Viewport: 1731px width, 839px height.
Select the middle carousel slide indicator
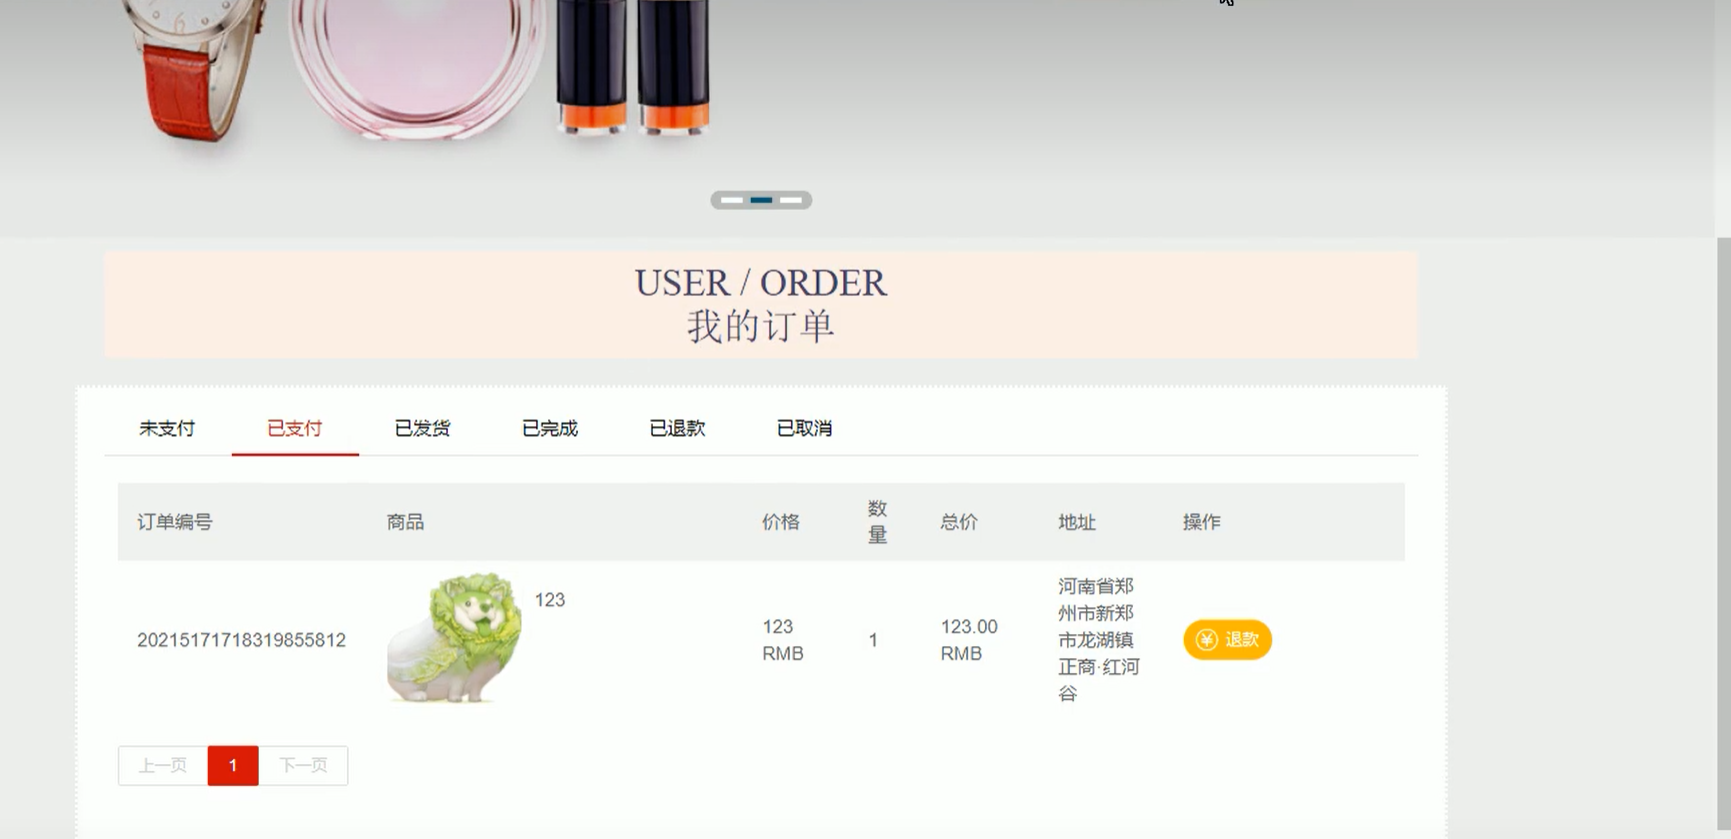pos(761,200)
